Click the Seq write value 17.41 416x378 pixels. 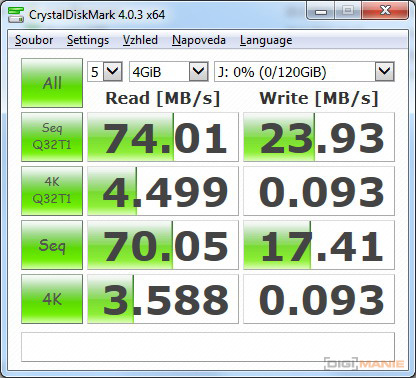point(319,245)
